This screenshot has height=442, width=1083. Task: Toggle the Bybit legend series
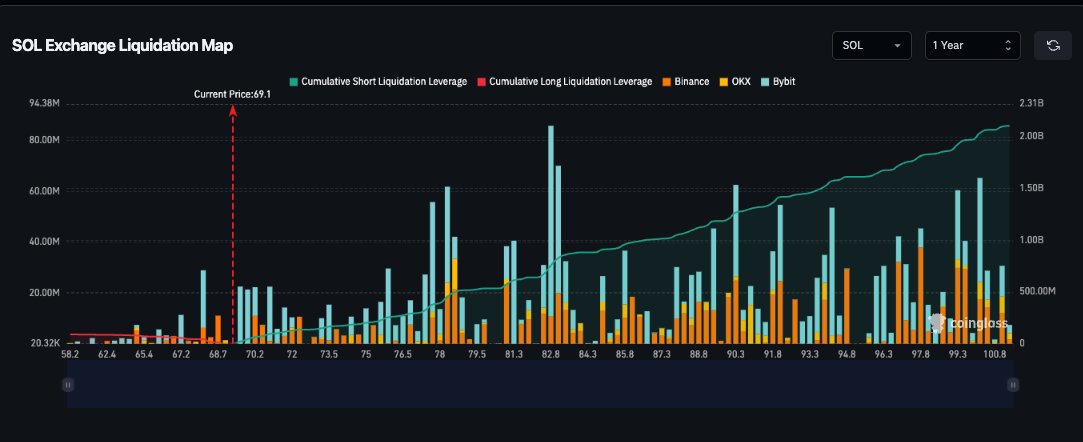[x=777, y=81]
